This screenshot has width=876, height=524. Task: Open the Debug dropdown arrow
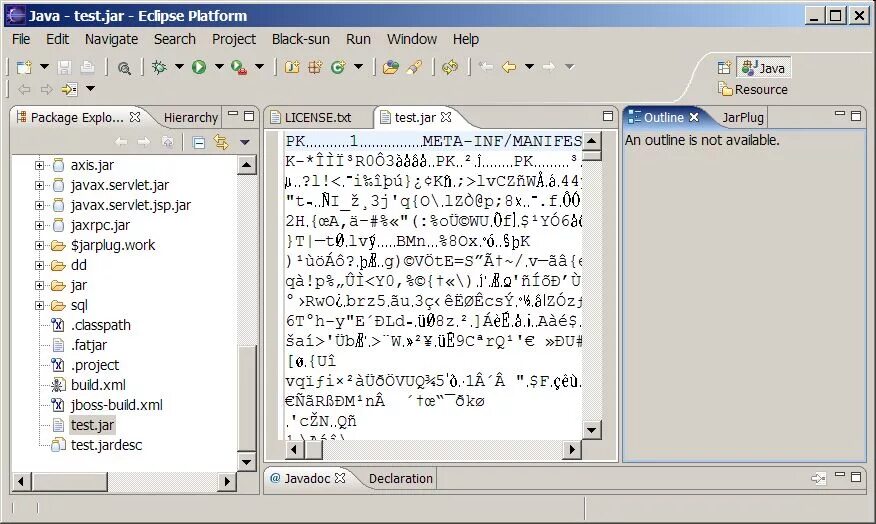click(179, 67)
